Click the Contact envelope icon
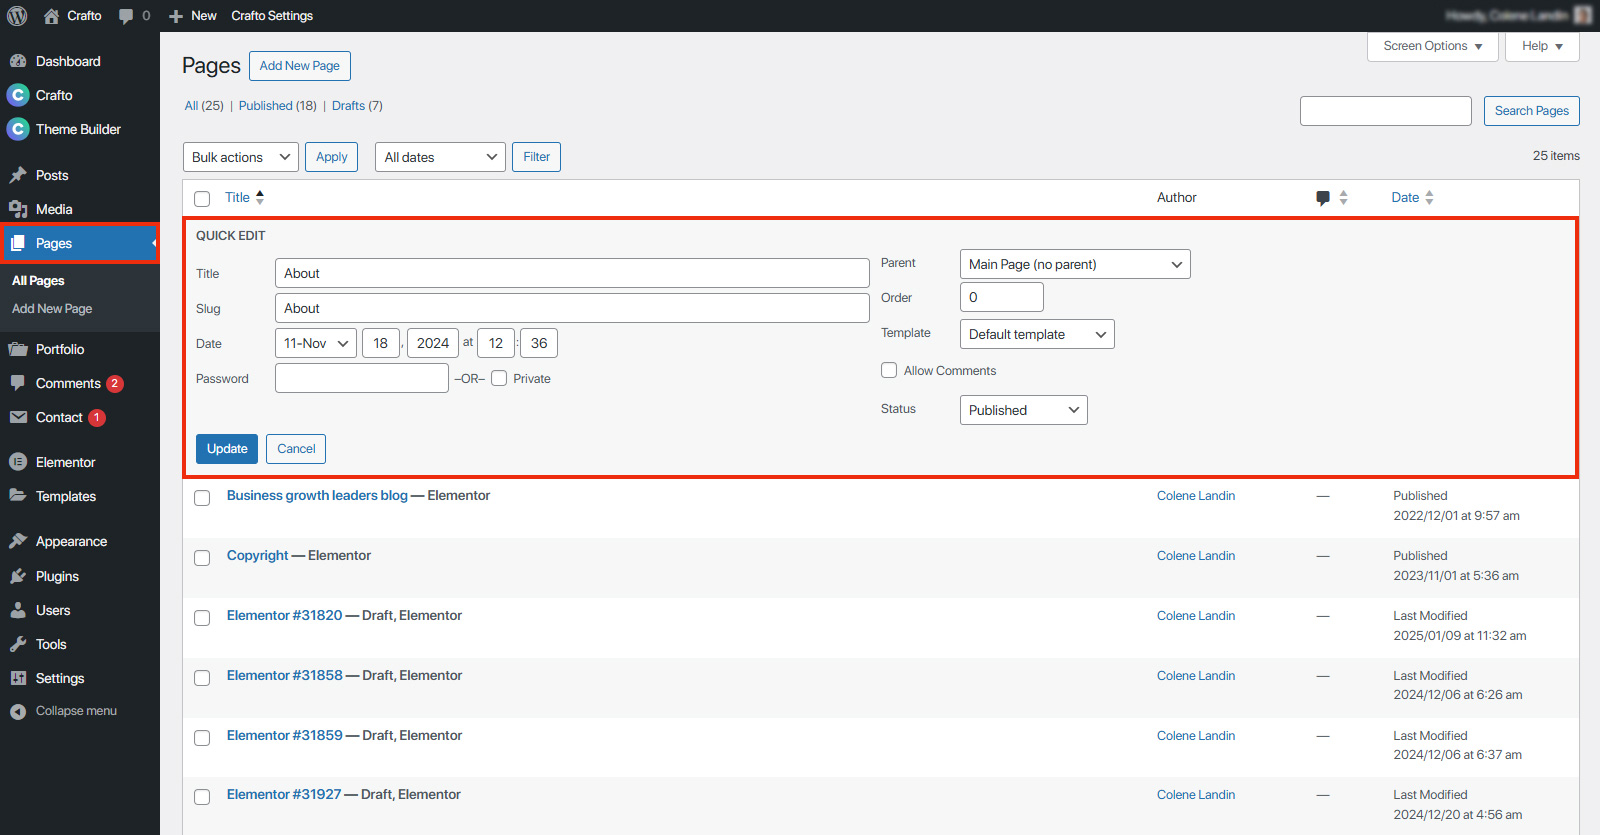This screenshot has height=835, width=1600. [18, 417]
